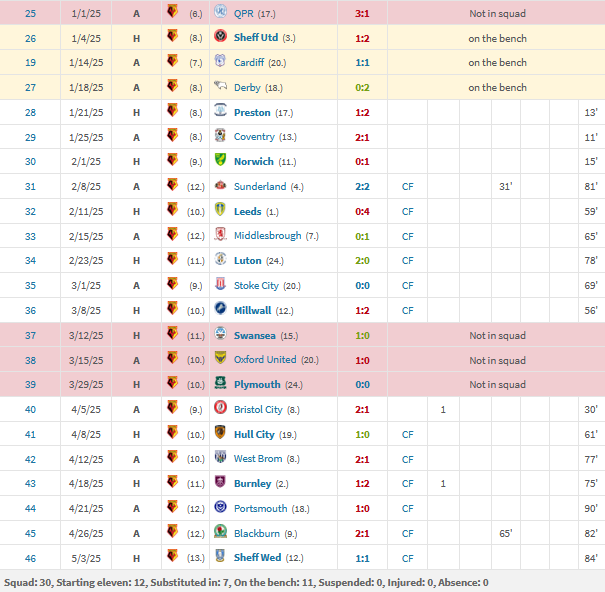605x592 pixels.
Task: Click Watford crest in matchday 25 row
Action: coord(172,12)
